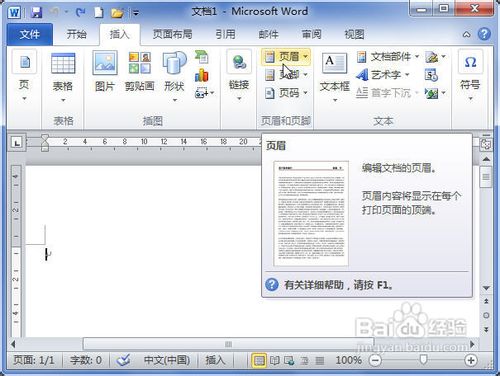Switch to the 开始 tab
Viewport: 500px width, 376px height.
point(77,34)
